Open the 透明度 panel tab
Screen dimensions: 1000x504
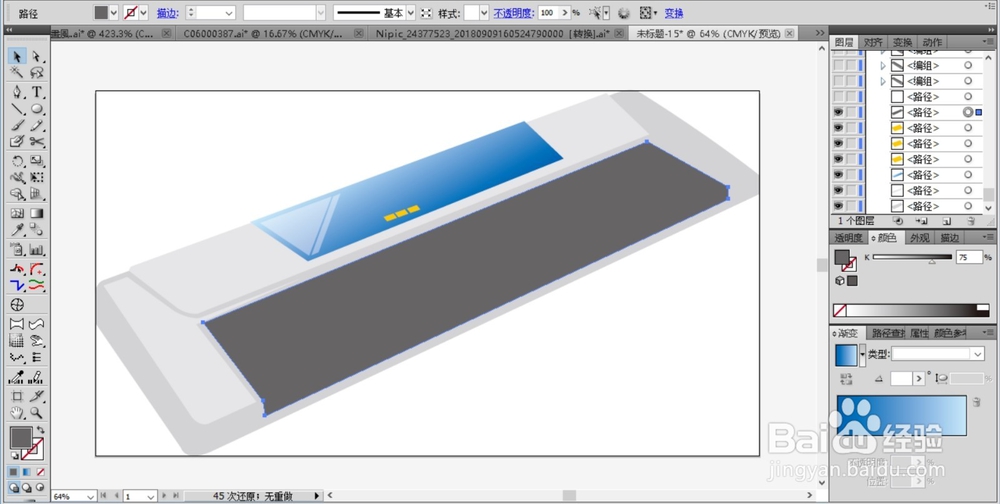coord(848,237)
